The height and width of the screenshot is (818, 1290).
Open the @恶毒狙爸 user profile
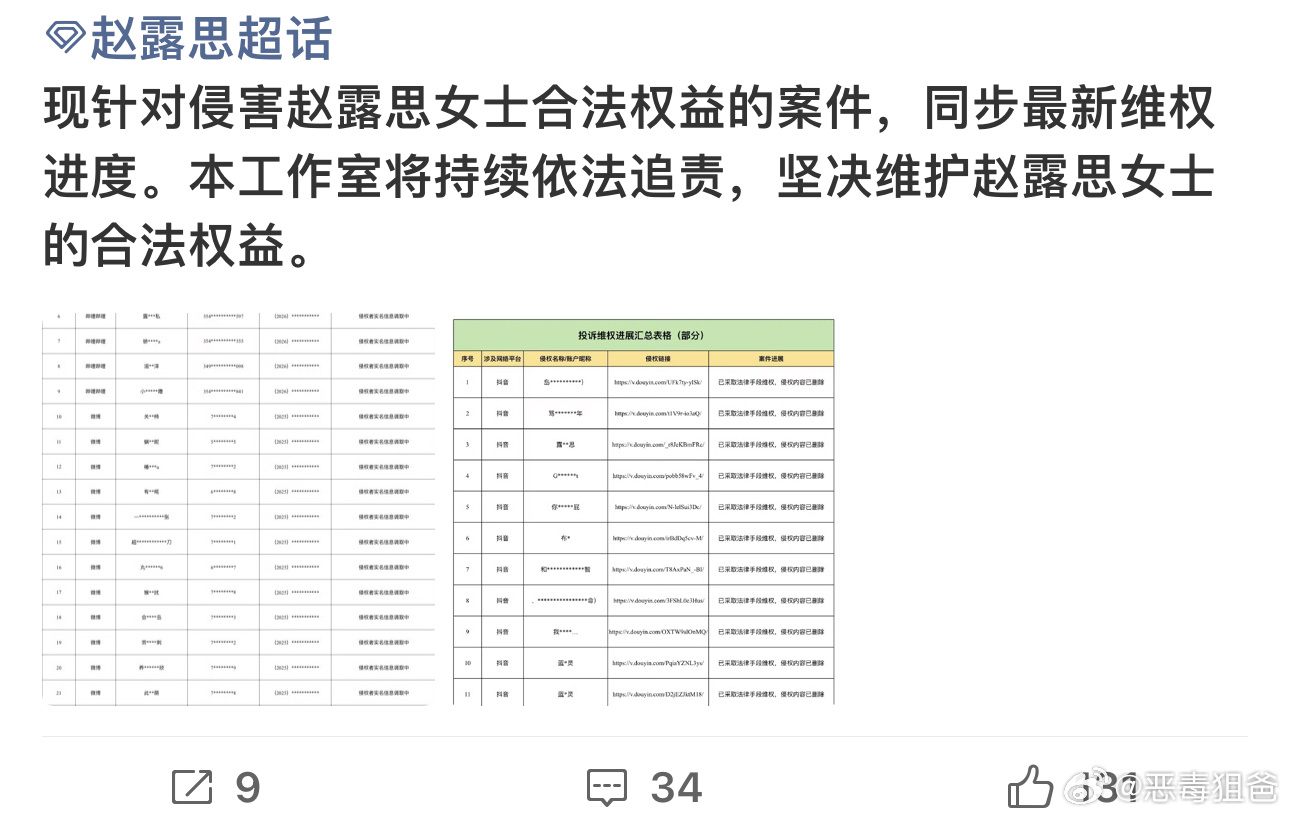point(1200,790)
